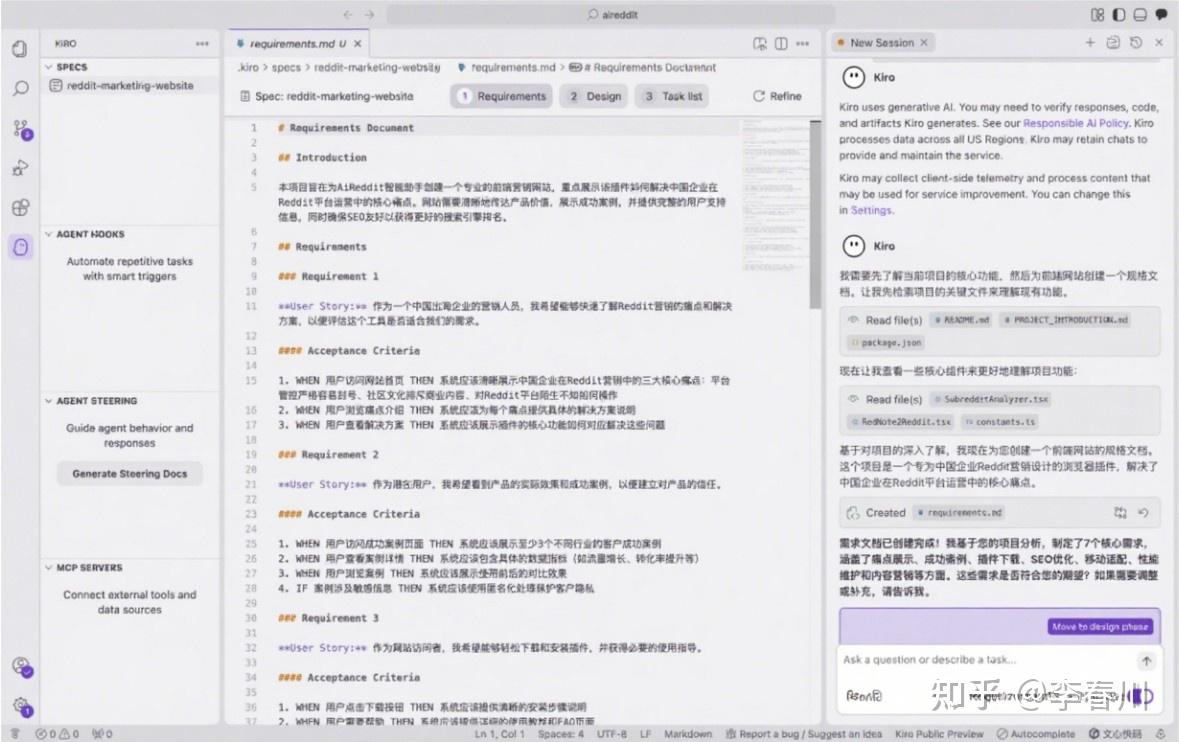
Task: Open the Source Control icon
Action: click(x=20, y=128)
